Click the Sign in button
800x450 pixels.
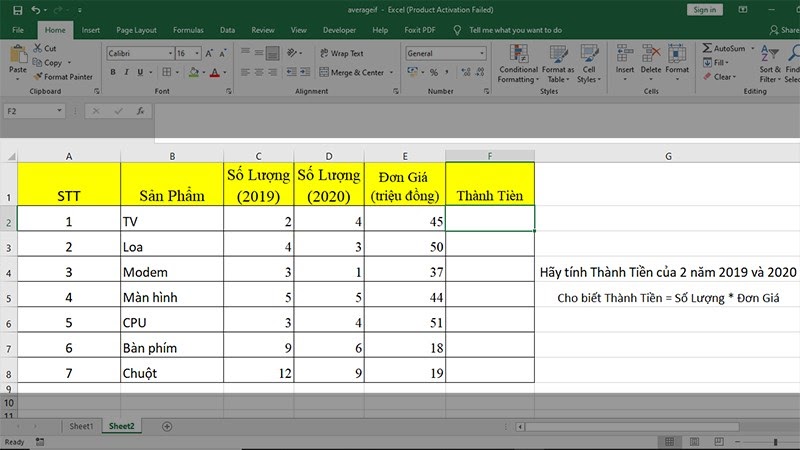705,10
